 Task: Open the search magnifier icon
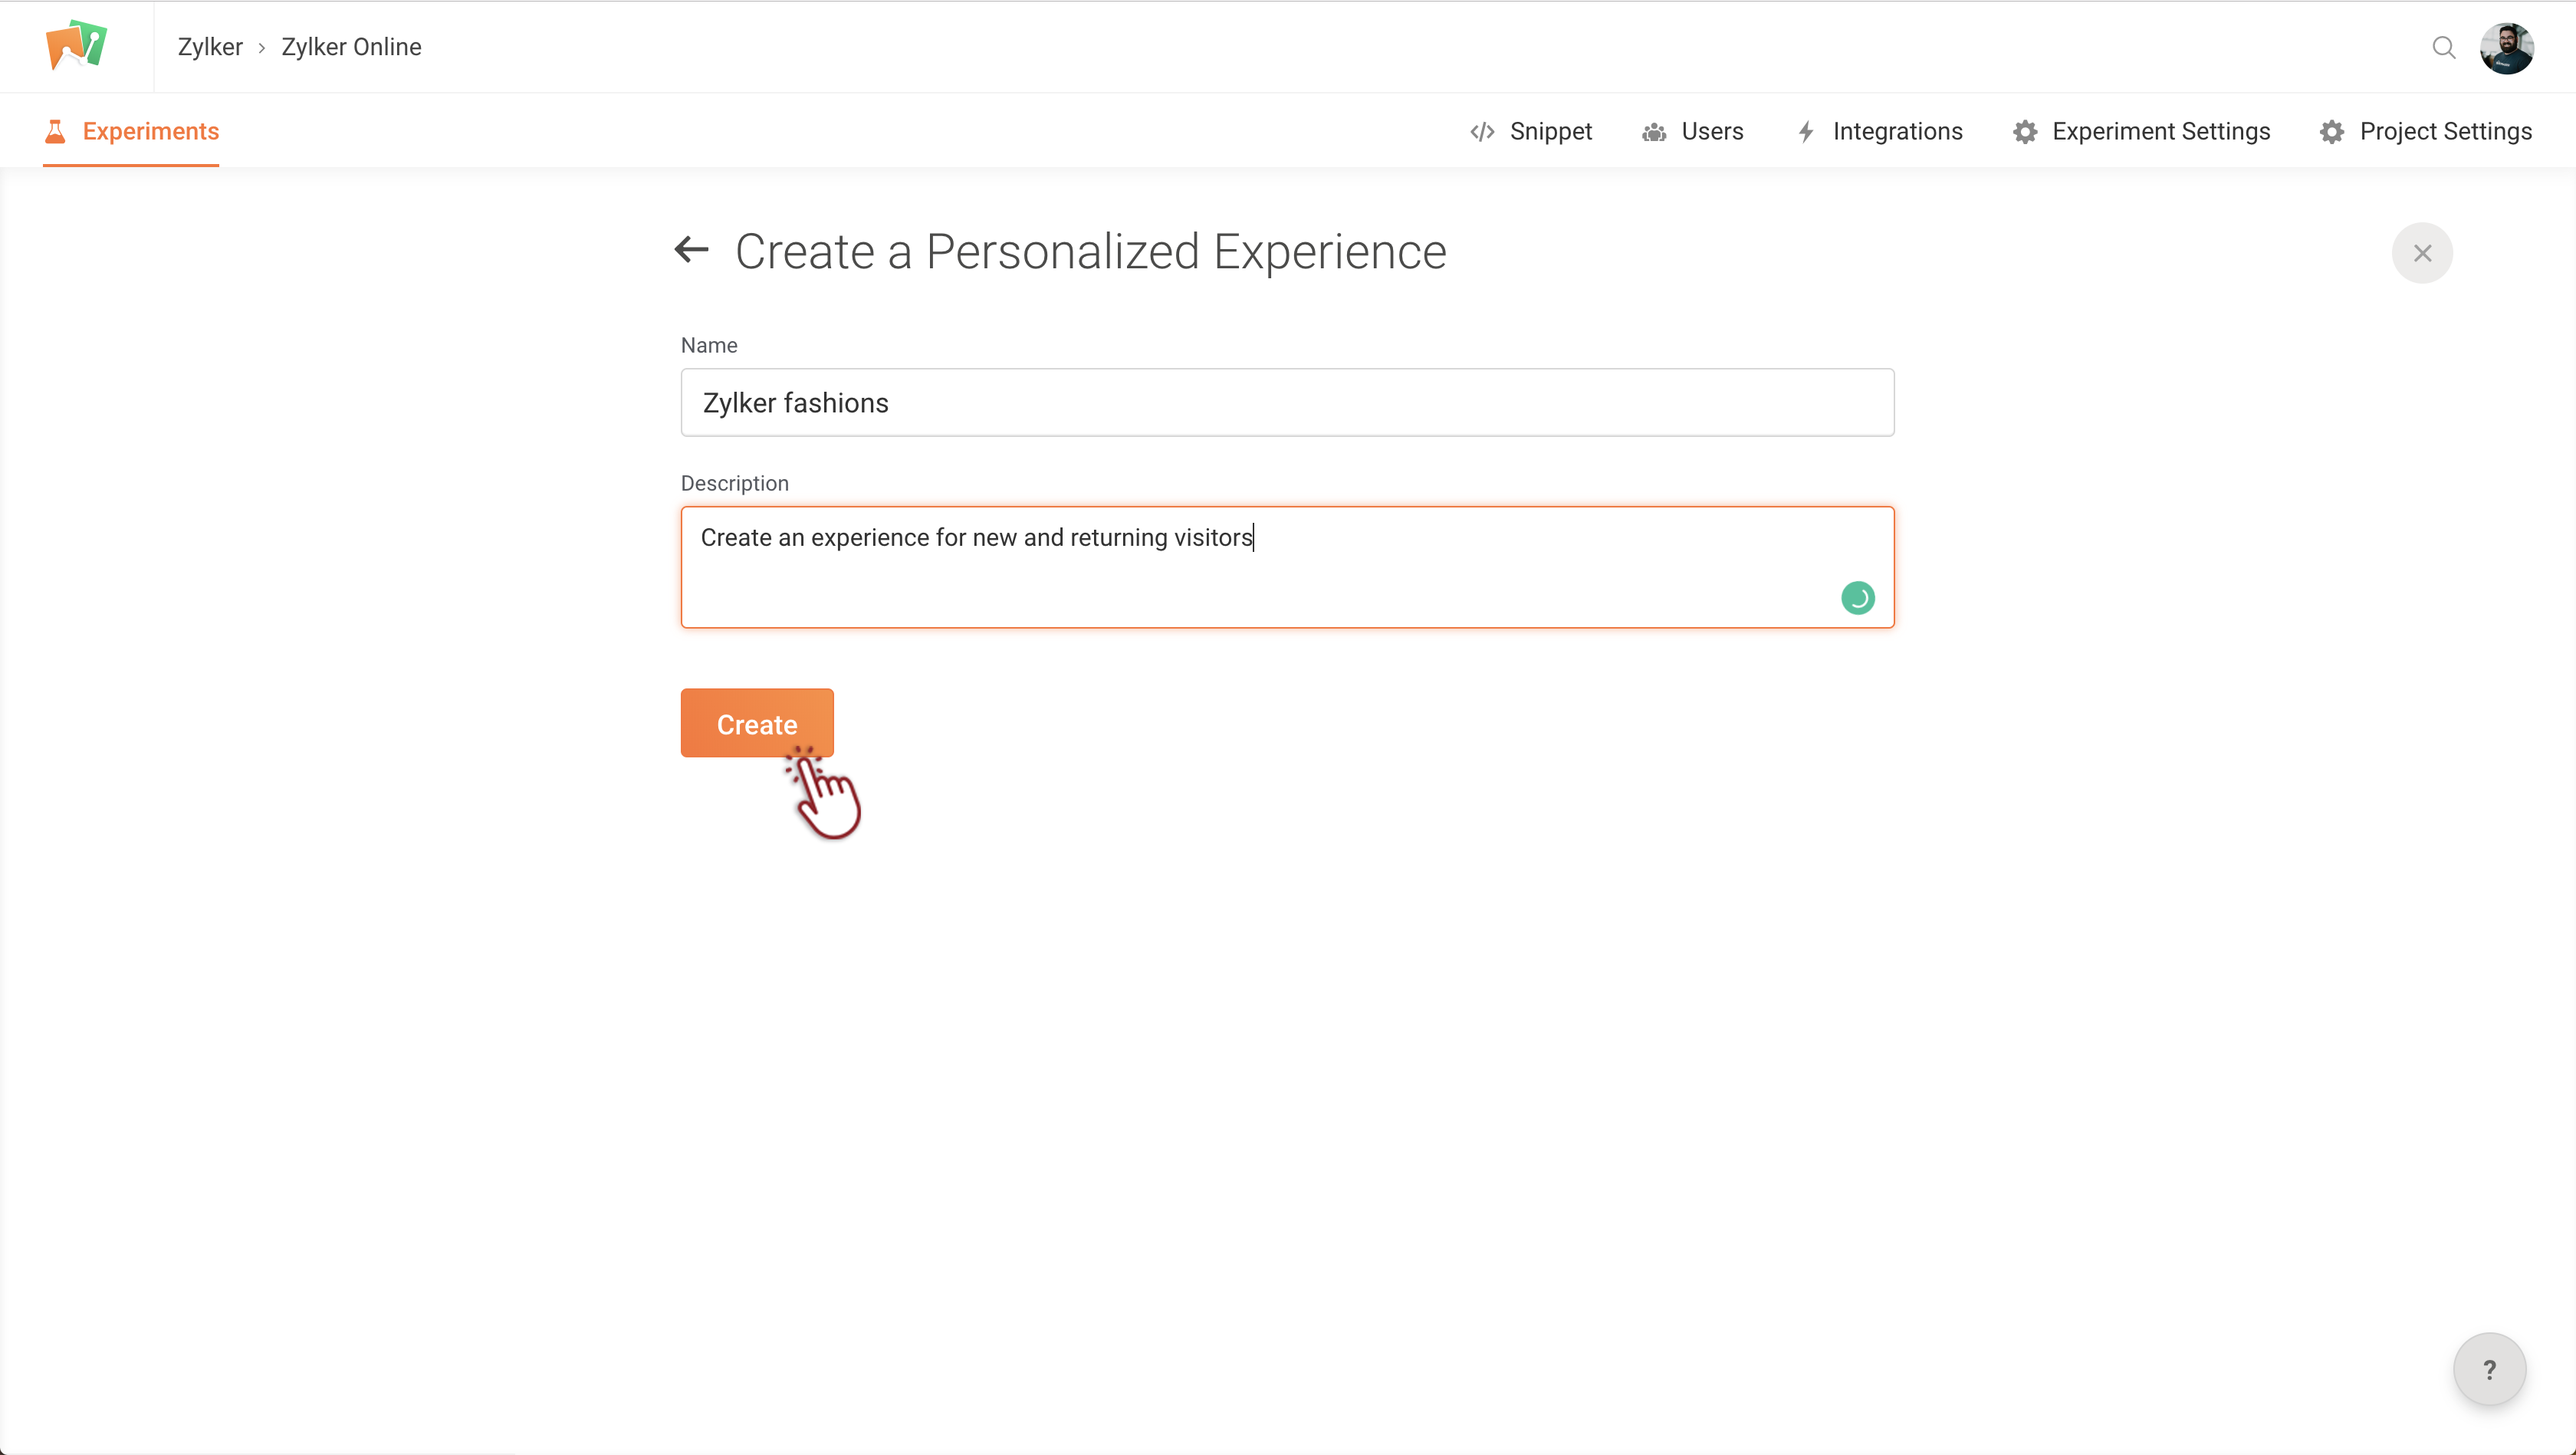coord(2443,47)
